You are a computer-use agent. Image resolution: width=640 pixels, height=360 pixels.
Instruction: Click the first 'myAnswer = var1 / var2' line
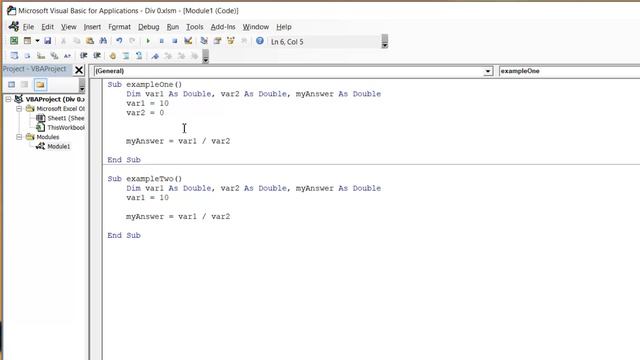coord(178,141)
